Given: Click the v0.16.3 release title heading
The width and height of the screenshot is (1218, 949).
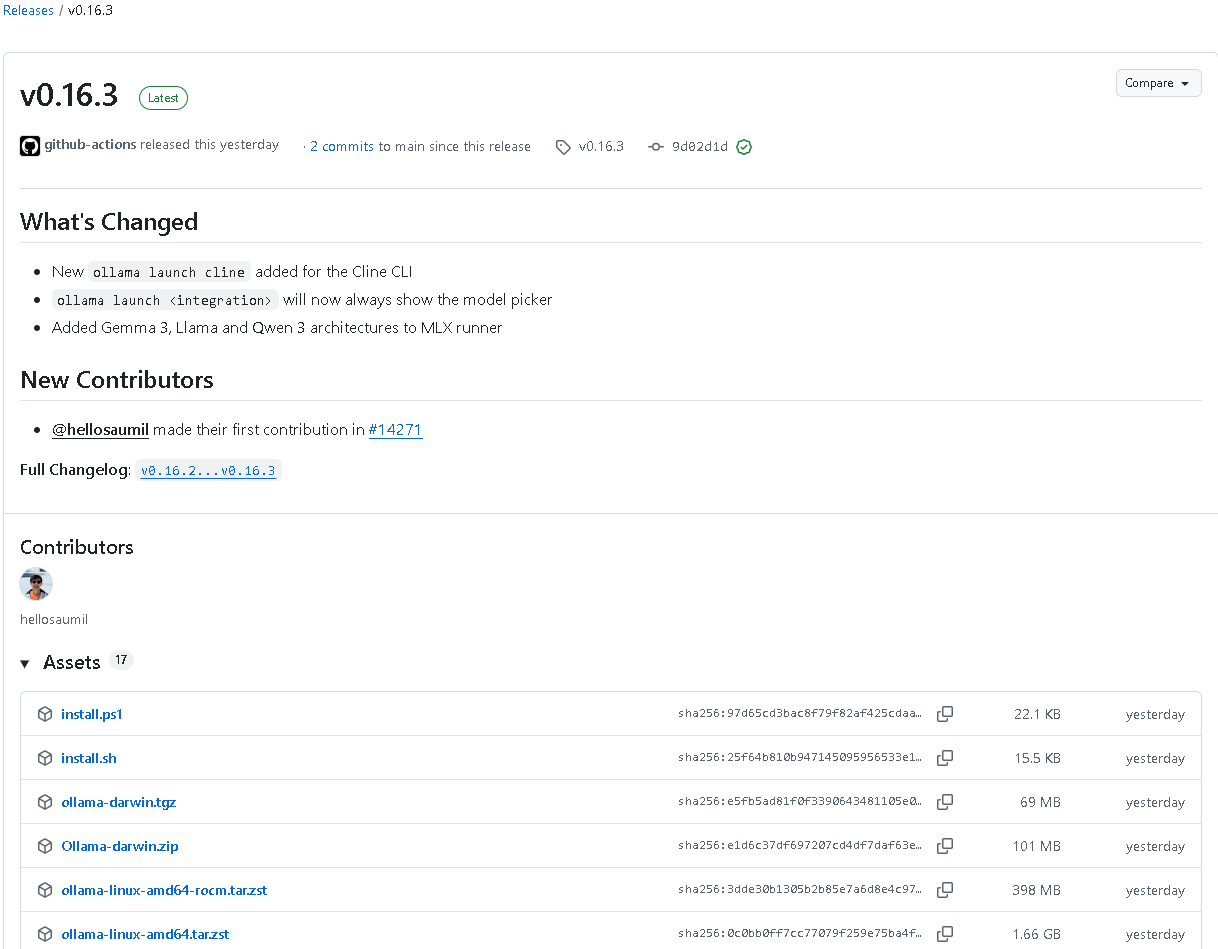Looking at the screenshot, I should pyautogui.click(x=69, y=96).
